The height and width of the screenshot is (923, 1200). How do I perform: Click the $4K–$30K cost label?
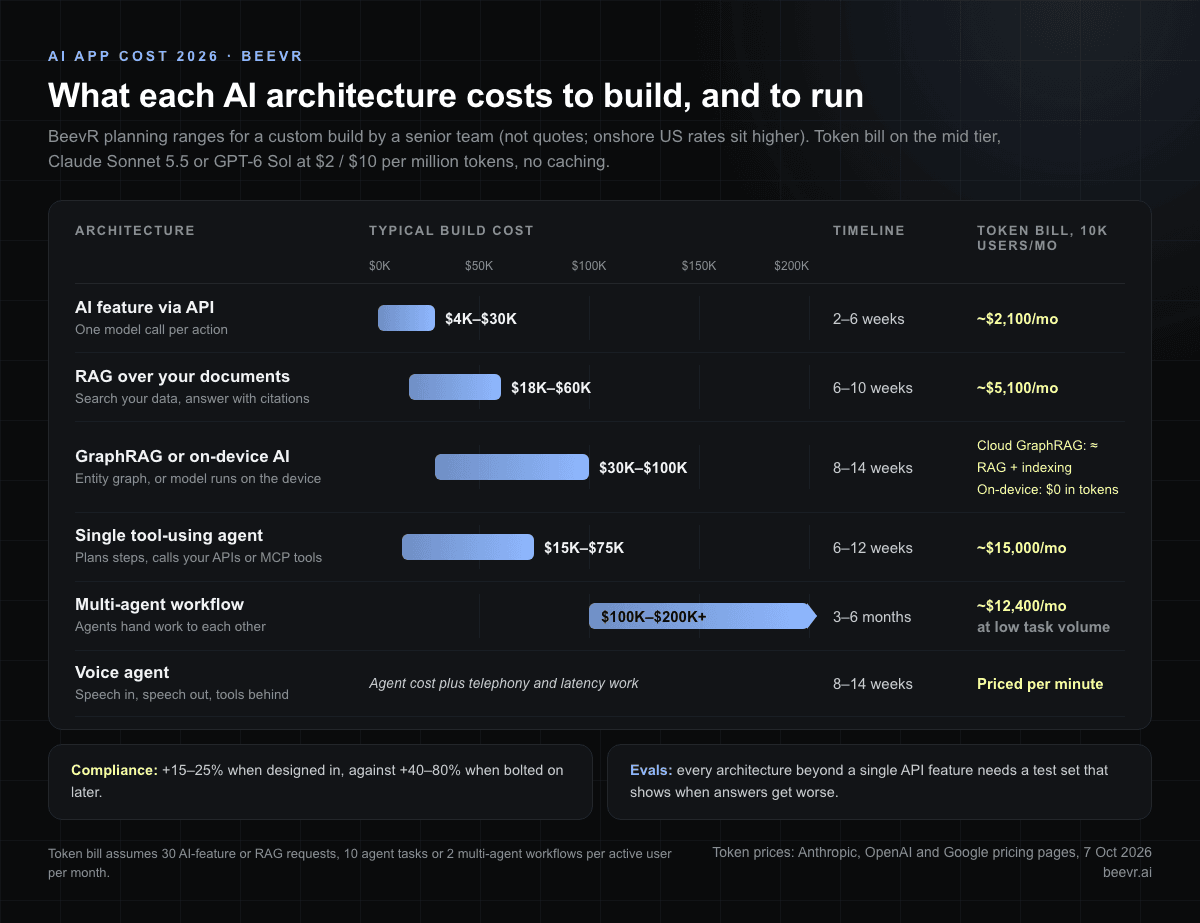pyautogui.click(x=481, y=319)
